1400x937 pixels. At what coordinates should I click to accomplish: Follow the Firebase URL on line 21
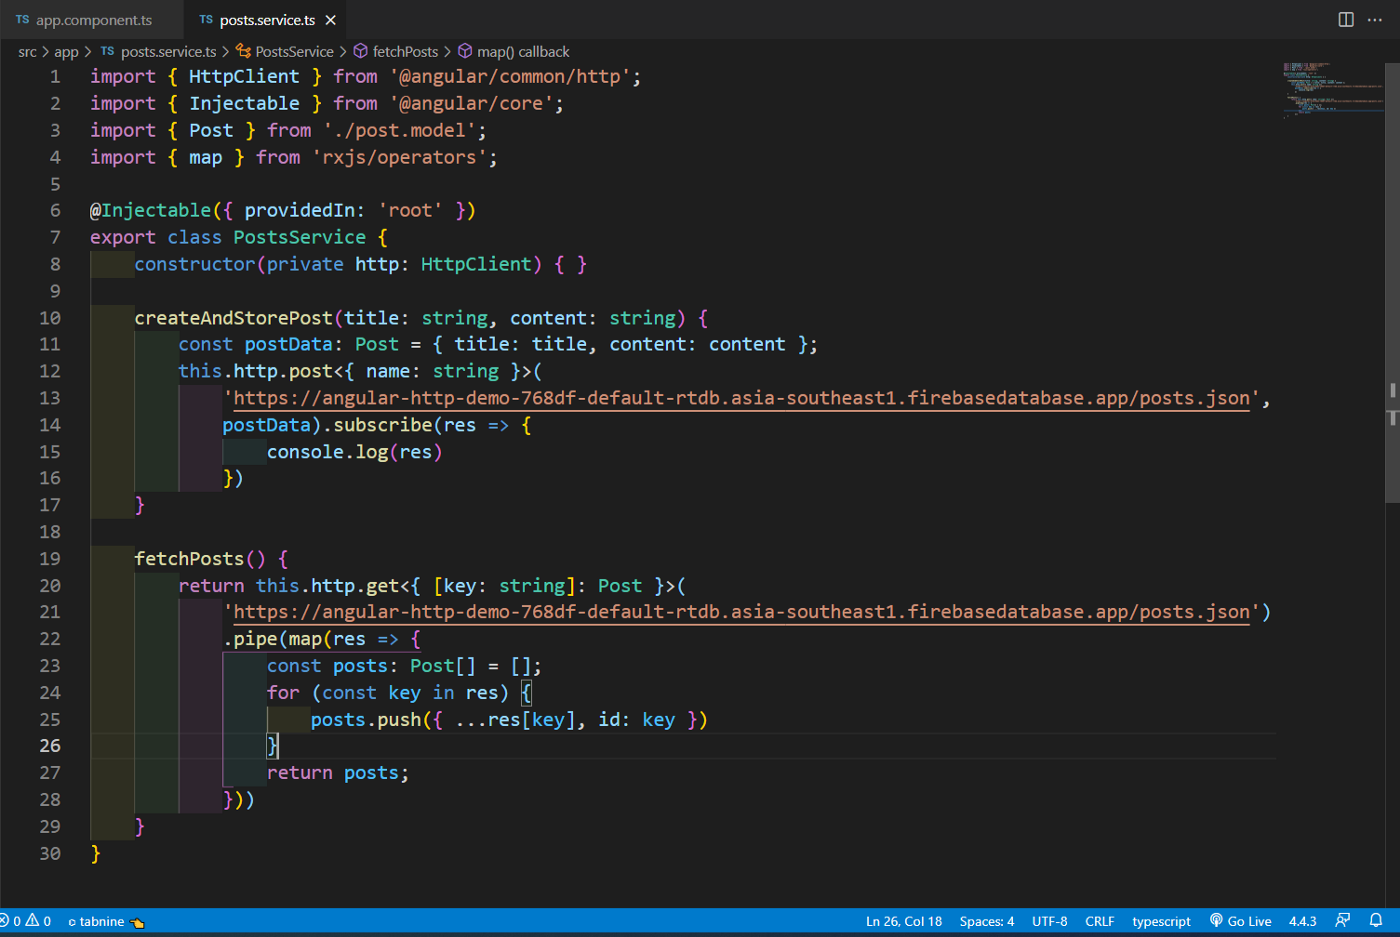742,612
